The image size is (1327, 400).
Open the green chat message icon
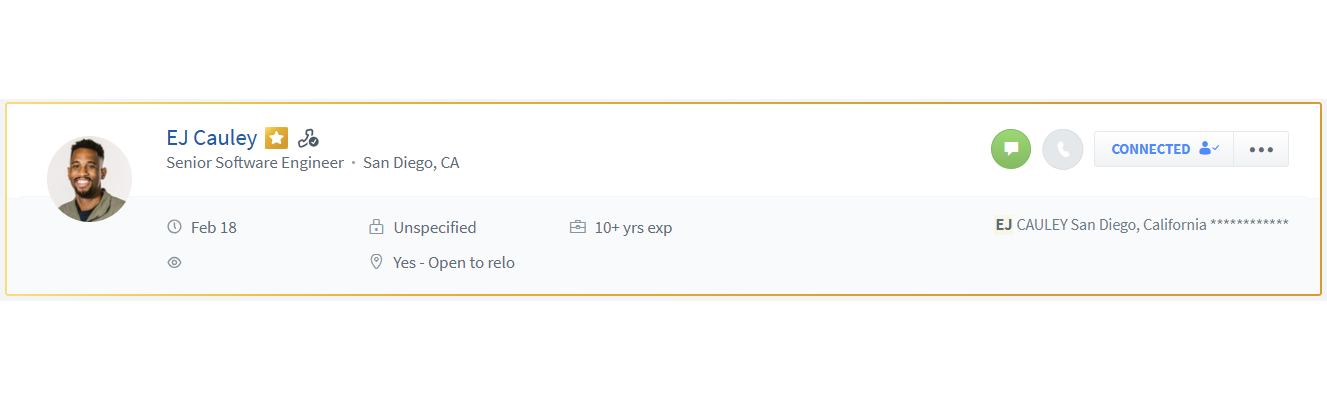[1011, 149]
